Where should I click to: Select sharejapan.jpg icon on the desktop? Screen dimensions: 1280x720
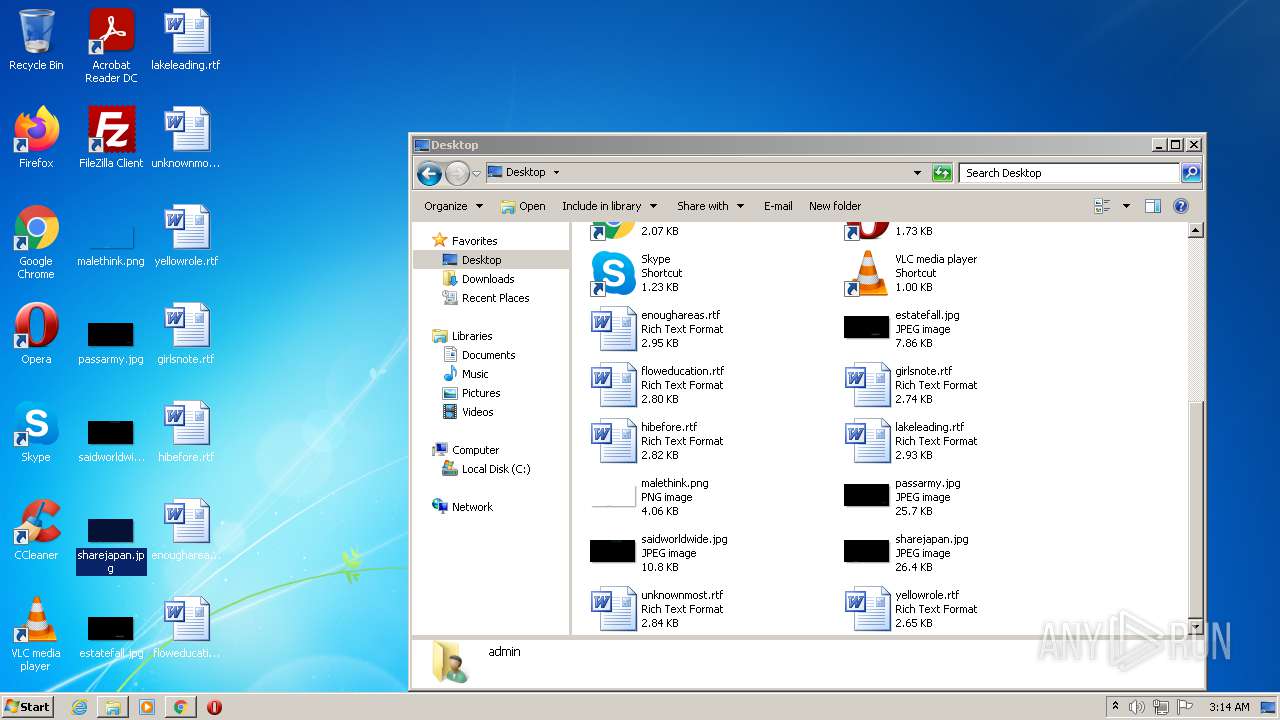point(111,545)
